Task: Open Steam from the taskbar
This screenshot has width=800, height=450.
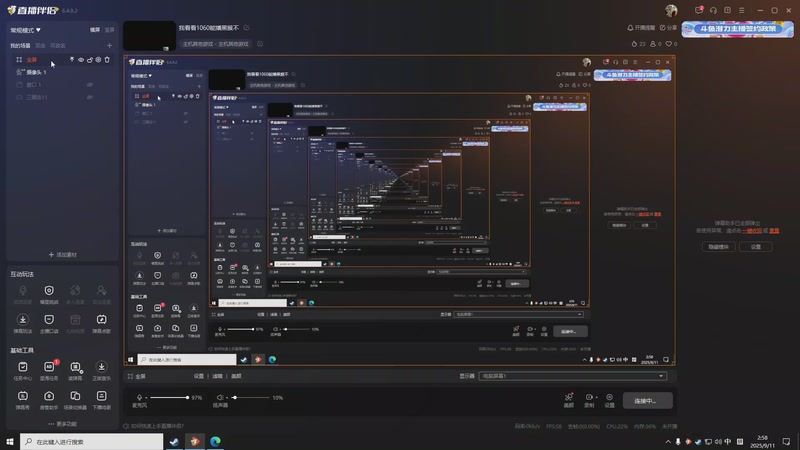Action: pos(174,441)
